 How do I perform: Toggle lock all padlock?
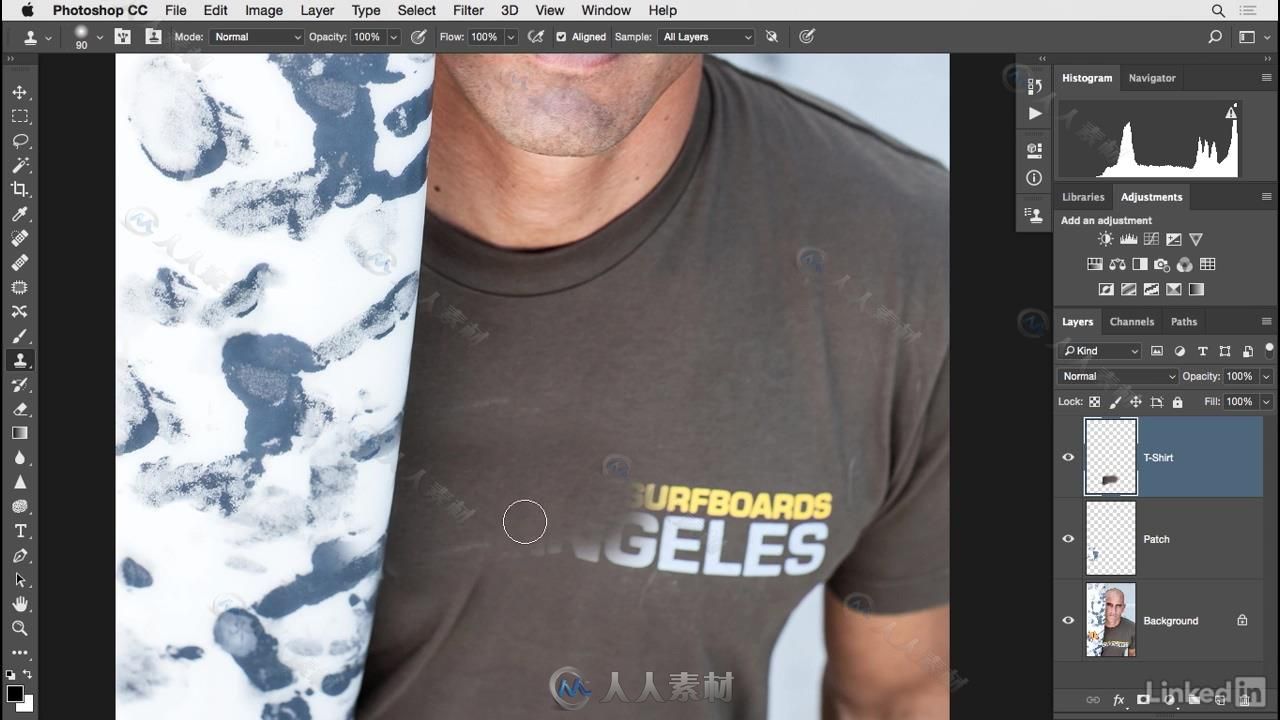click(x=1177, y=402)
